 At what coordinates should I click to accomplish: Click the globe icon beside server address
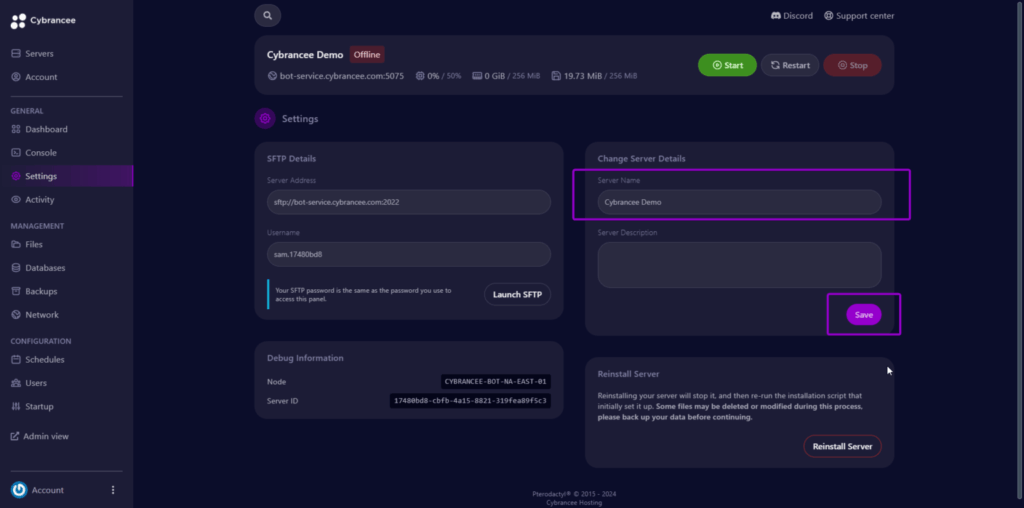click(272, 76)
